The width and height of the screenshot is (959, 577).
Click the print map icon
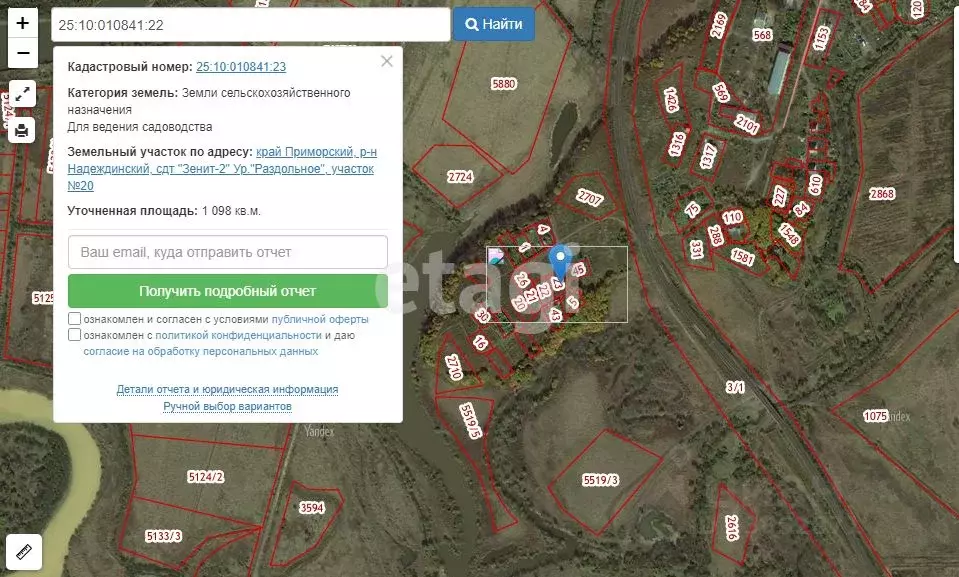21,130
